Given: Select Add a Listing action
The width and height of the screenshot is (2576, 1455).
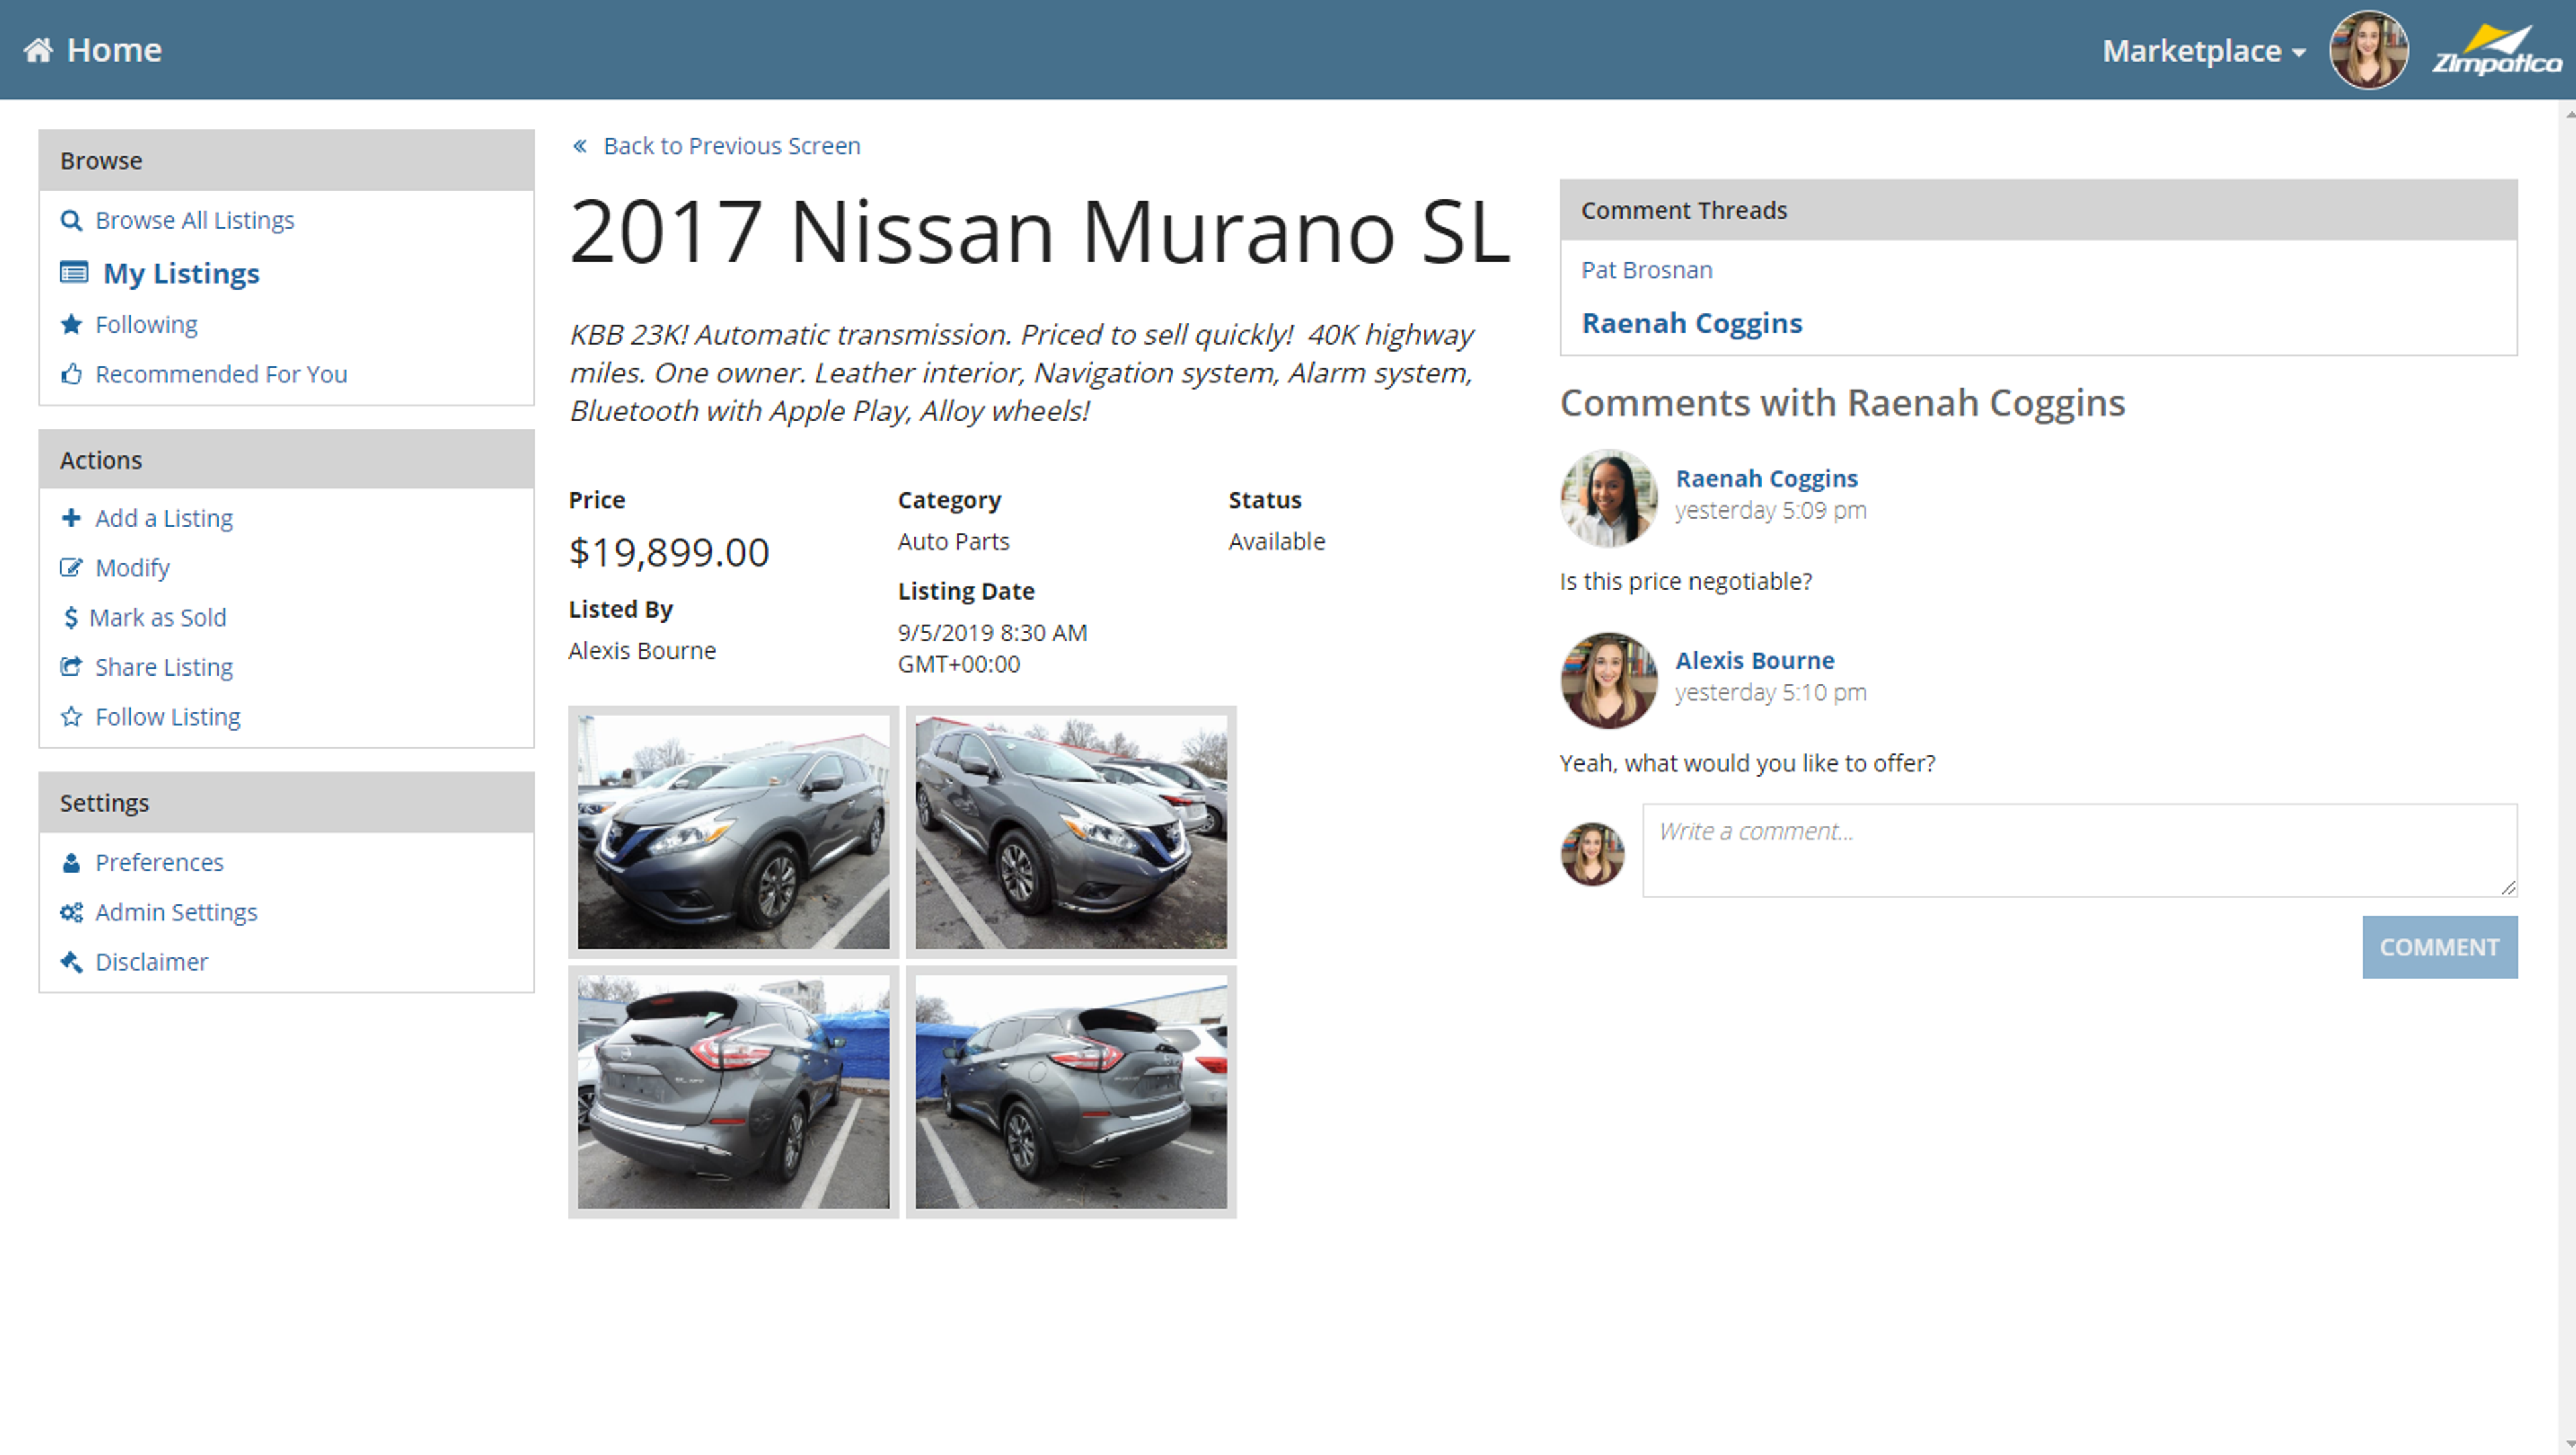Looking at the screenshot, I should [164, 518].
